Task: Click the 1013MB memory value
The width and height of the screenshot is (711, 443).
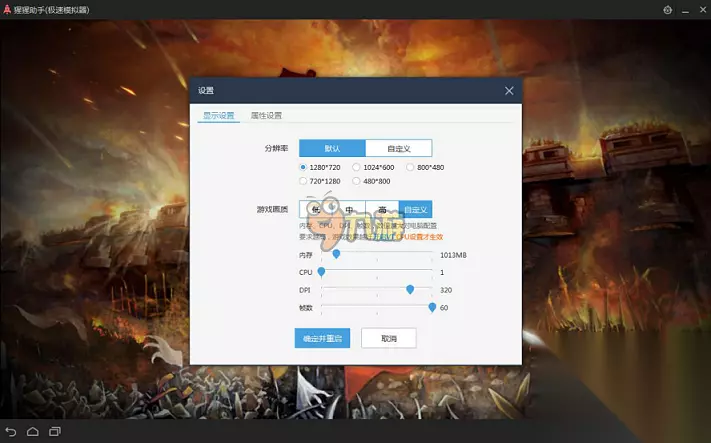Action: point(453,255)
